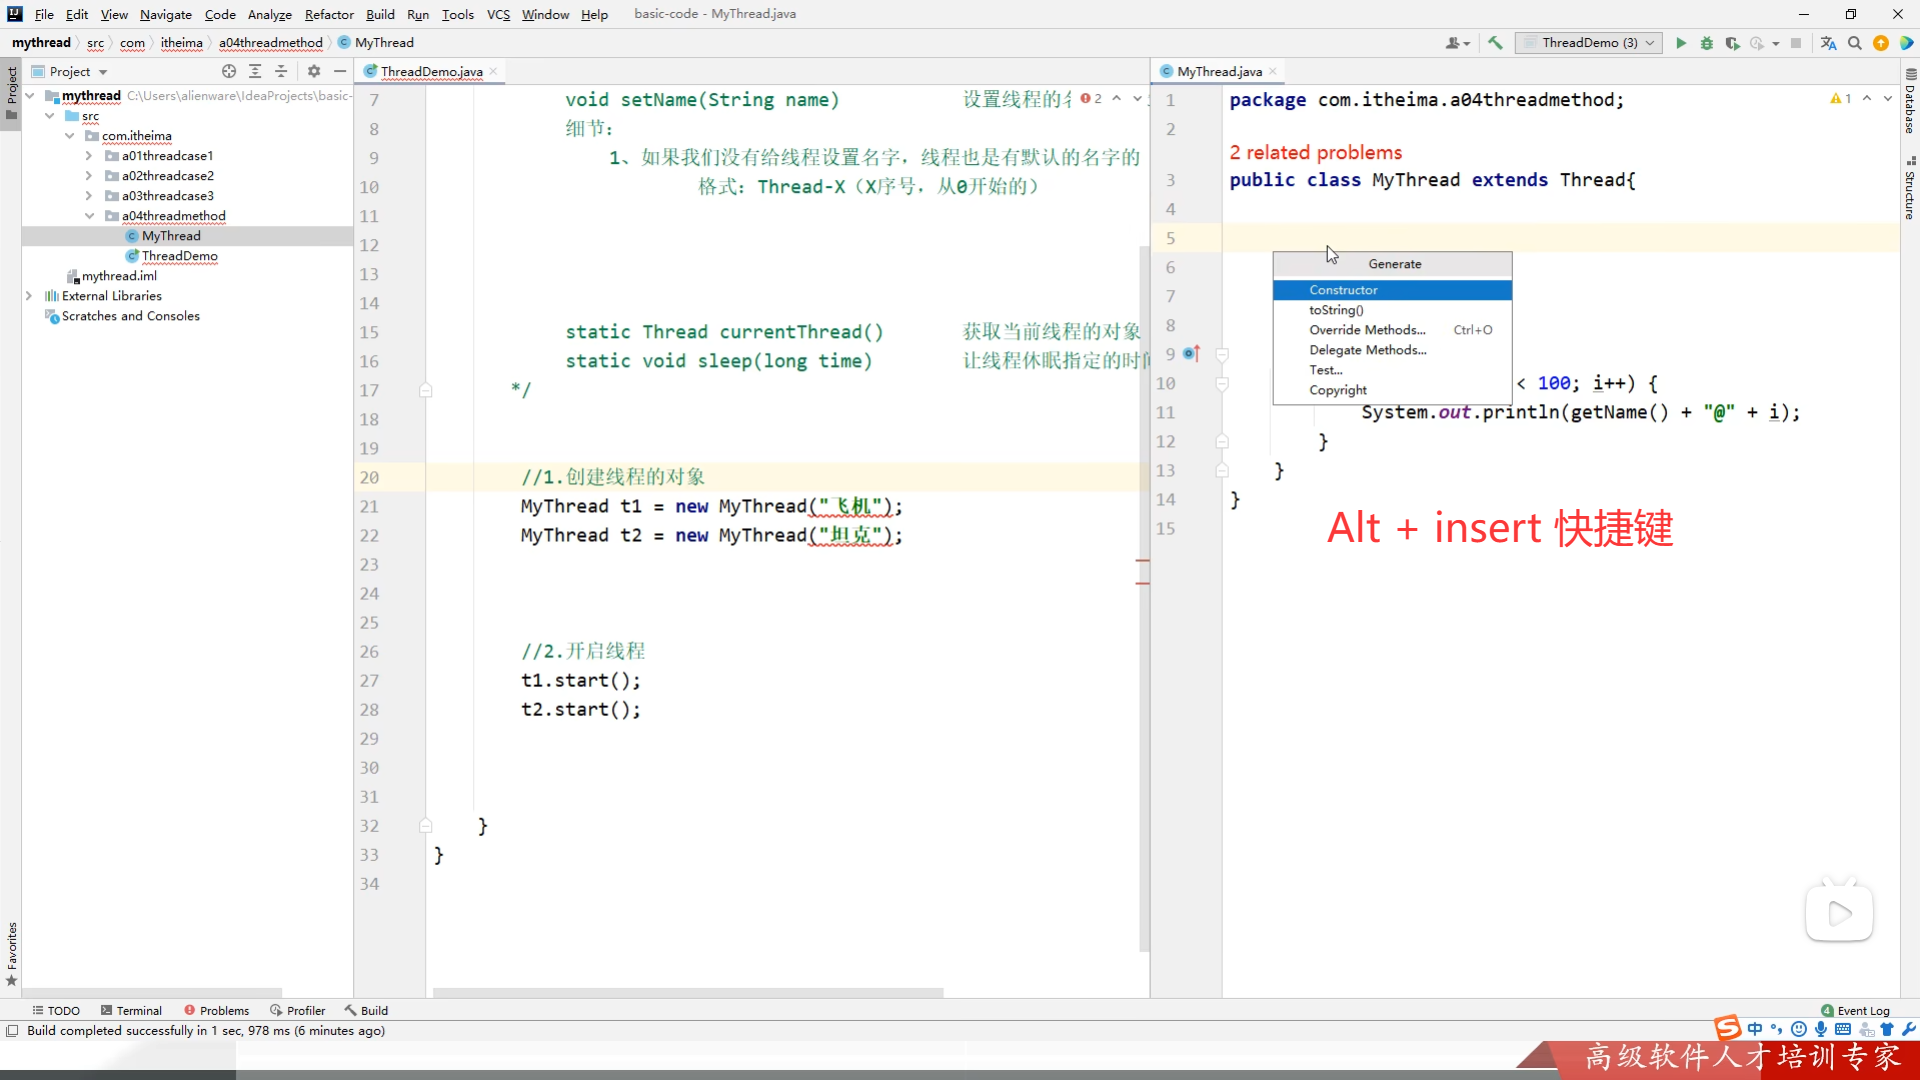1920x1080 pixels.
Task: Open the Refactor menu
Action: [x=329, y=14]
